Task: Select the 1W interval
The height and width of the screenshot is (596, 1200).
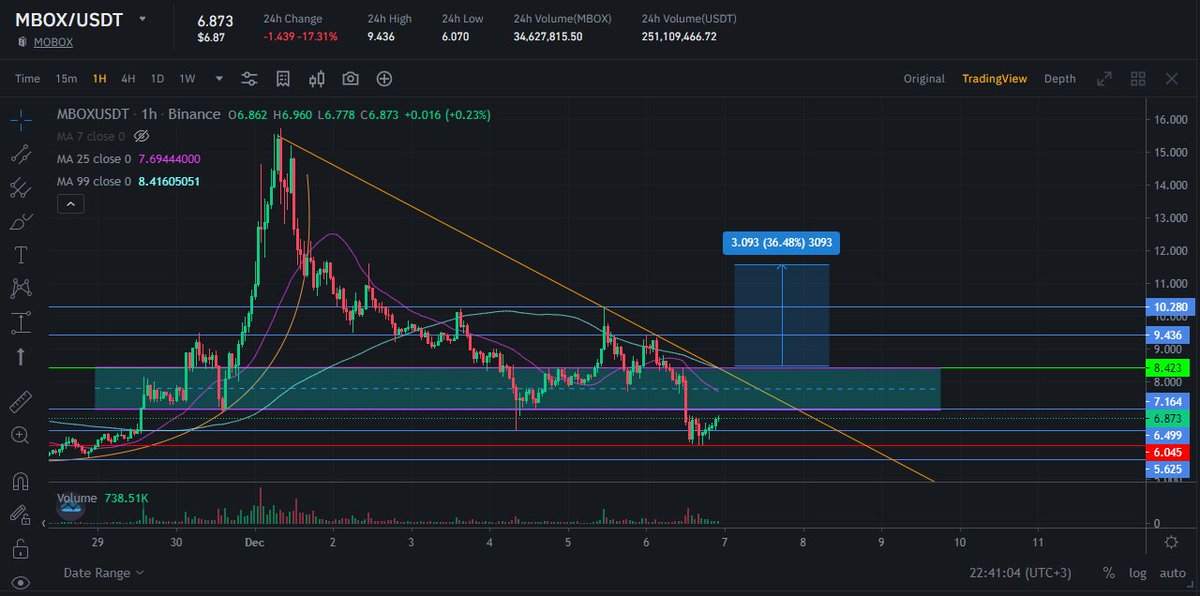Action: pyautogui.click(x=187, y=78)
